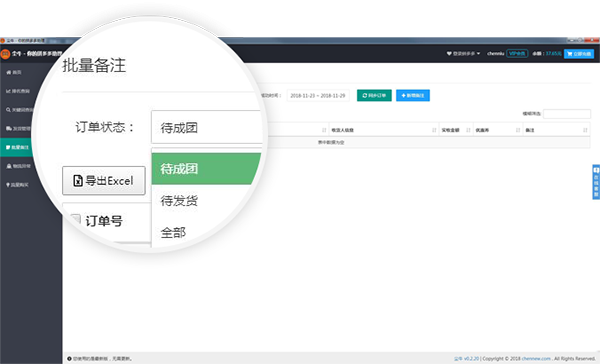Open the chenniew.com footer link
Viewport: 600px width, 364px height.
click(x=536, y=359)
